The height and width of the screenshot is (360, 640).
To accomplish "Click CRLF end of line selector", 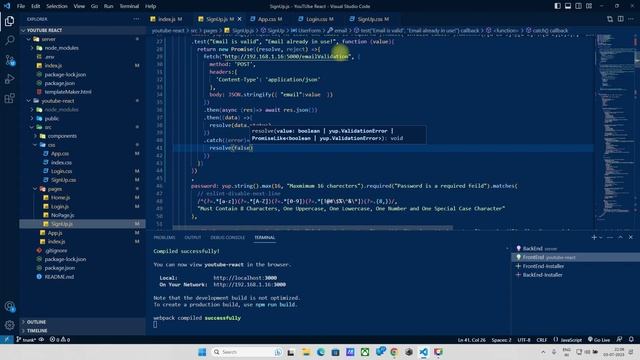I will click(542, 340).
